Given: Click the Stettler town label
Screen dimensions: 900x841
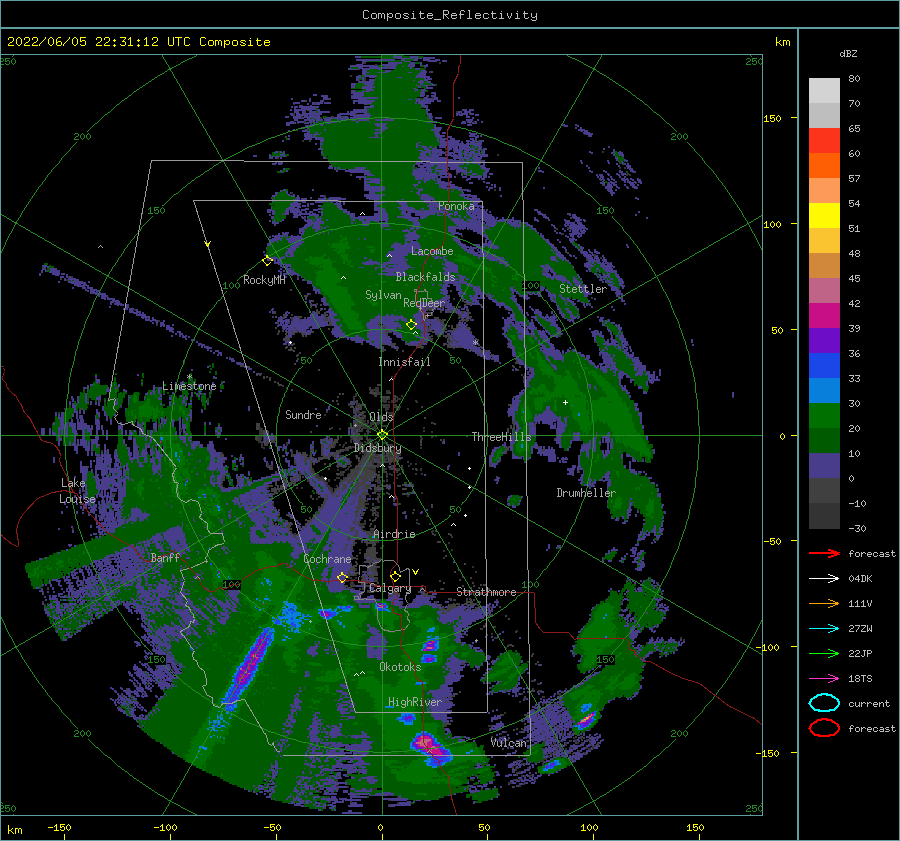Looking at the screenshot, I should (x=583, y=289).
